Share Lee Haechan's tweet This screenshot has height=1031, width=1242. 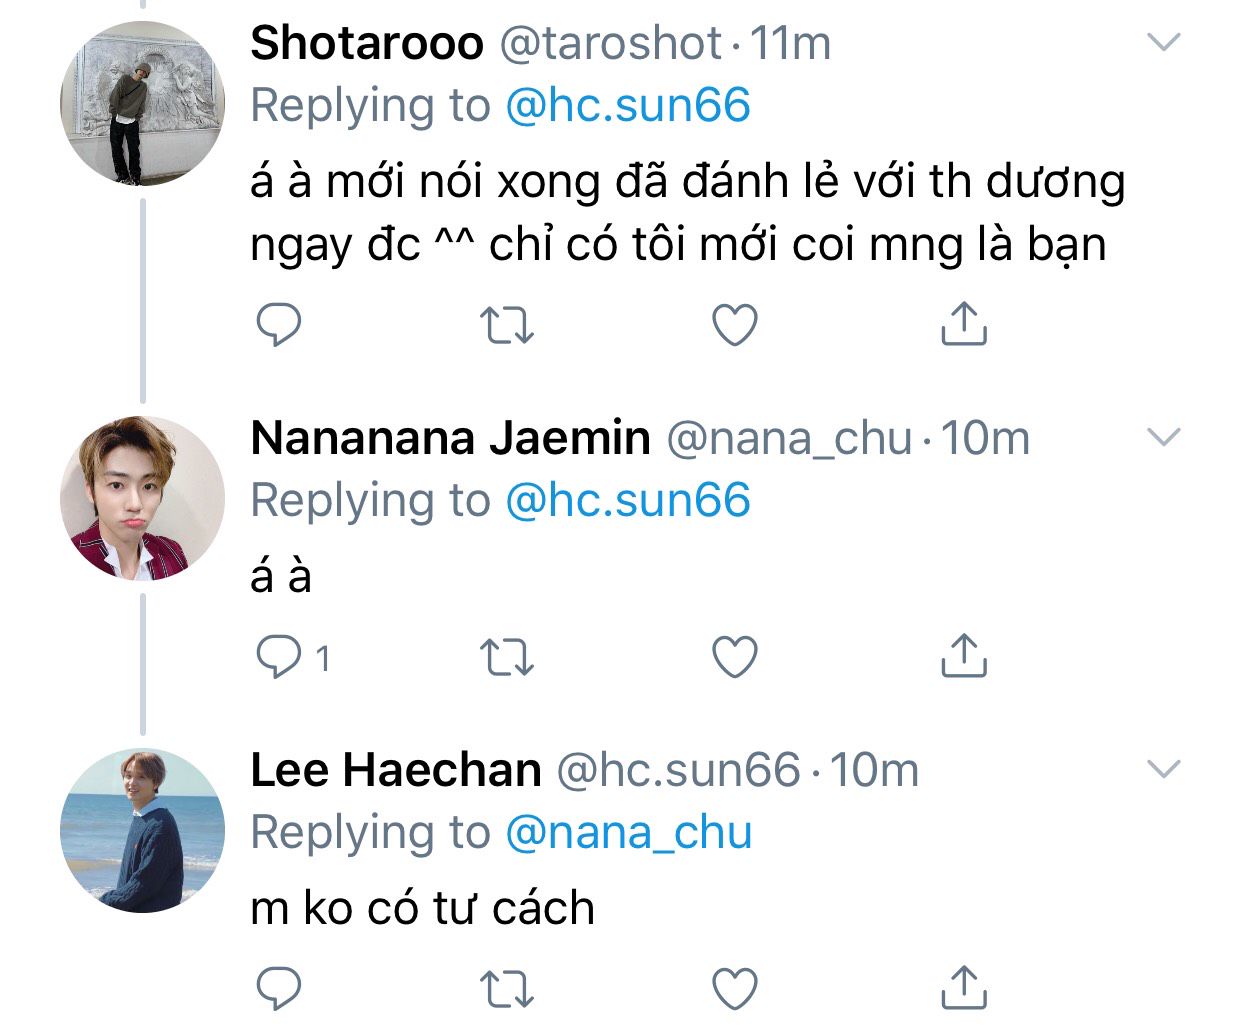(964, 987)
